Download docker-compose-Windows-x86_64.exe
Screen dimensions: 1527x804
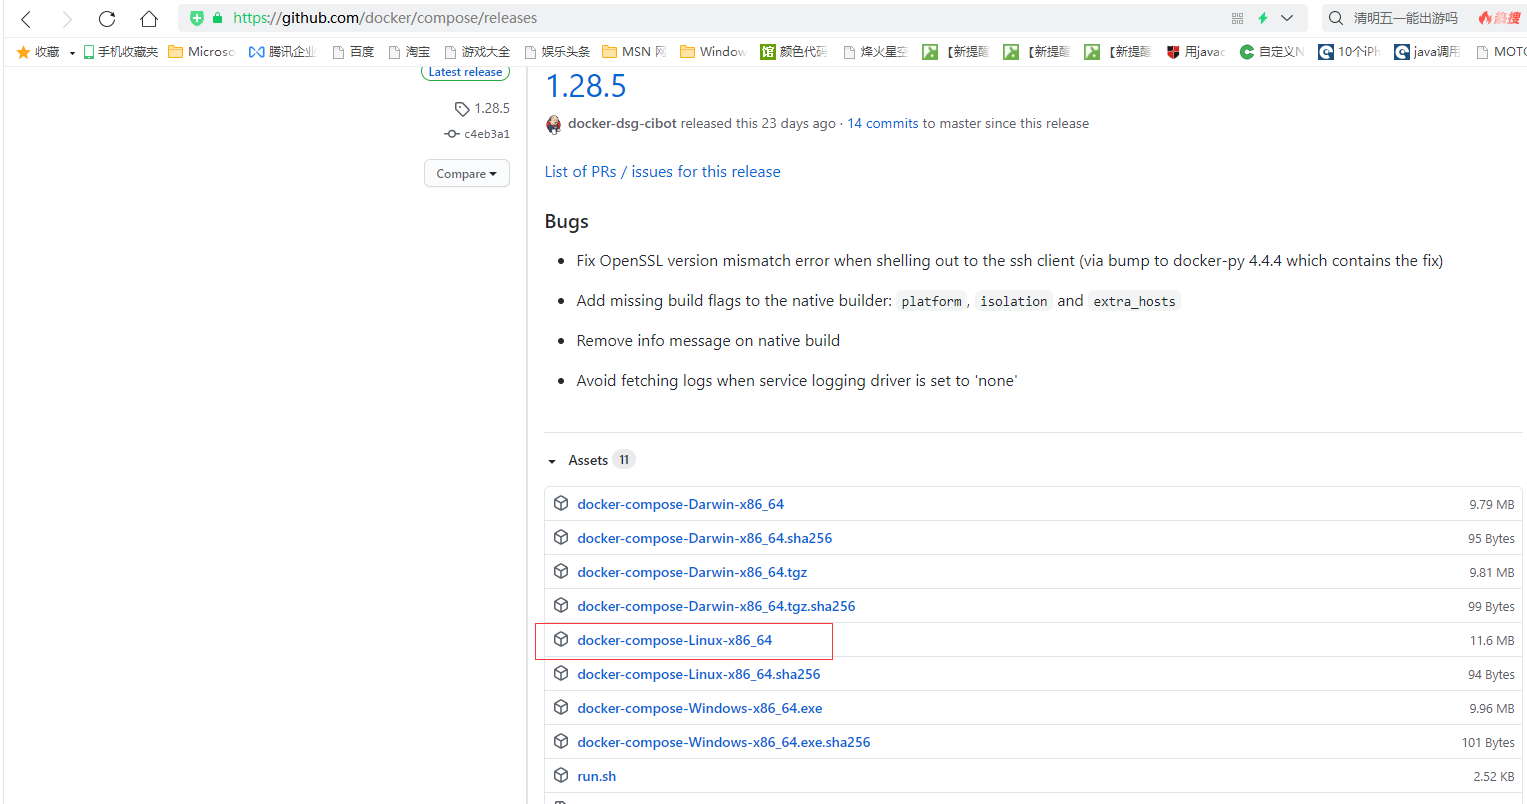699,708
